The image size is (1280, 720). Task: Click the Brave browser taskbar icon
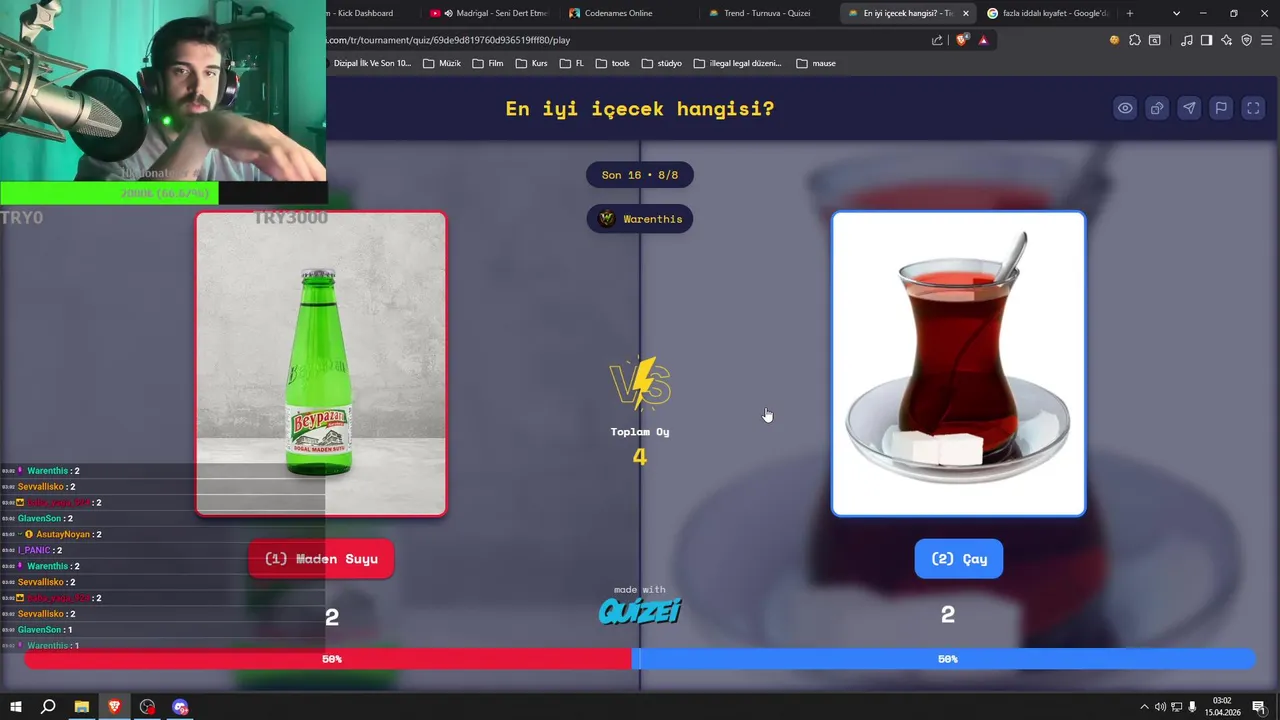pos(114,707)
